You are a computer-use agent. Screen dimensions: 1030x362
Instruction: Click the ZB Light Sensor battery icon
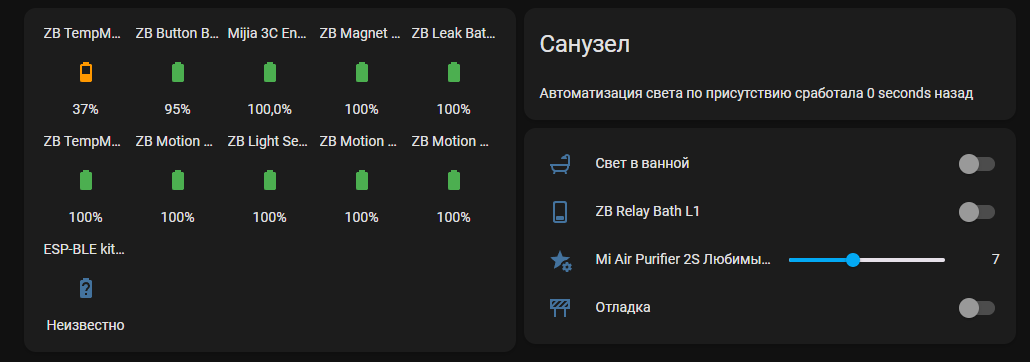coord(269,180)
